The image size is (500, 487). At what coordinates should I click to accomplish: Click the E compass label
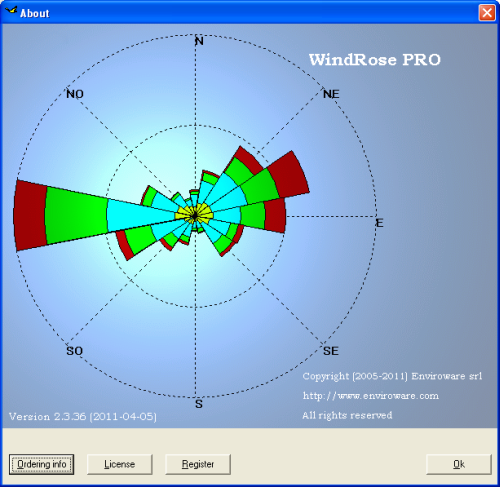379,223
